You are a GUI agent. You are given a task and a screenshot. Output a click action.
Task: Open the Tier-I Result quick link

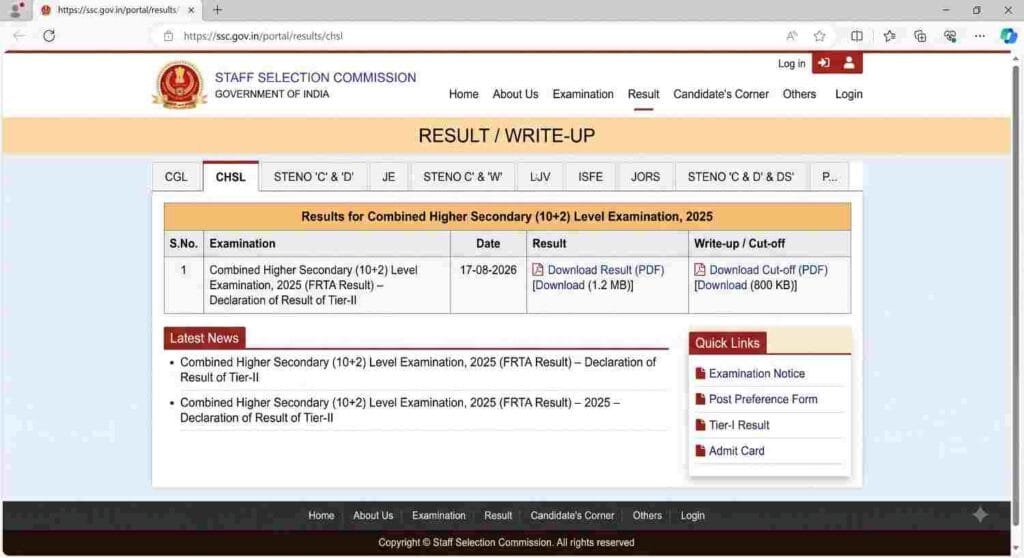(x=739, y=425)
